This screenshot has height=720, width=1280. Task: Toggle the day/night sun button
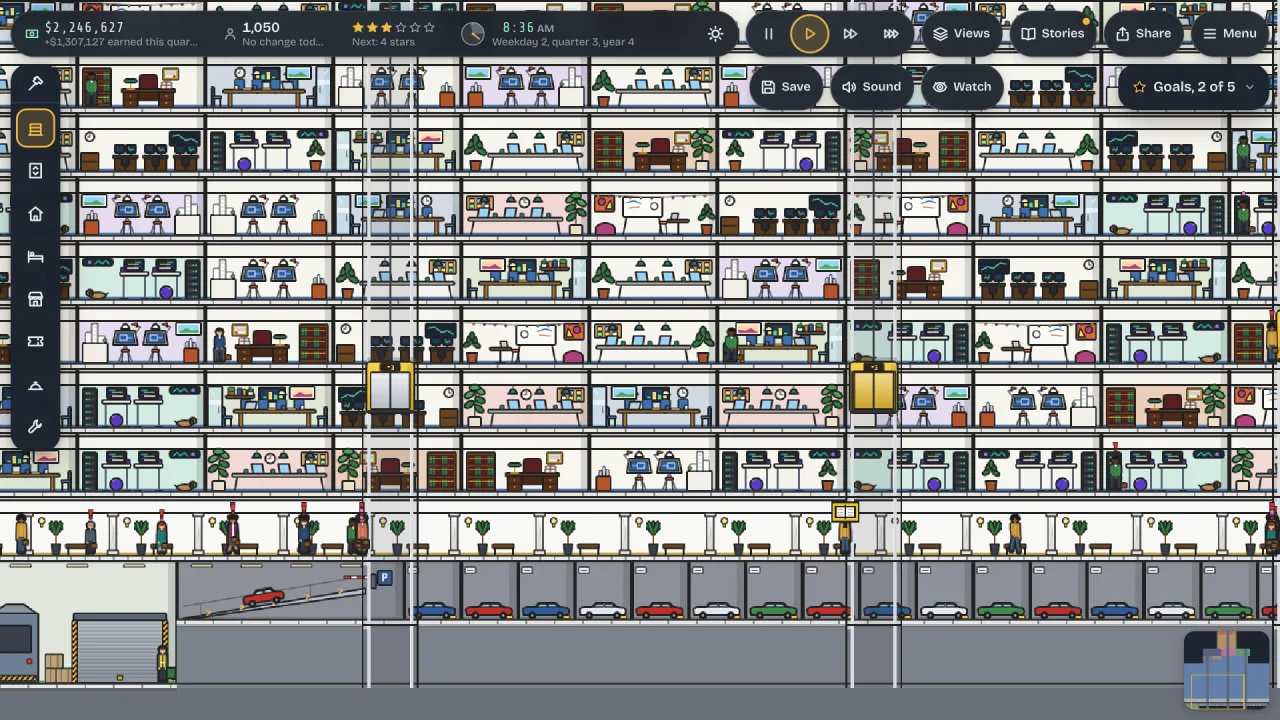pyautogui.click(x=715, y=33)
